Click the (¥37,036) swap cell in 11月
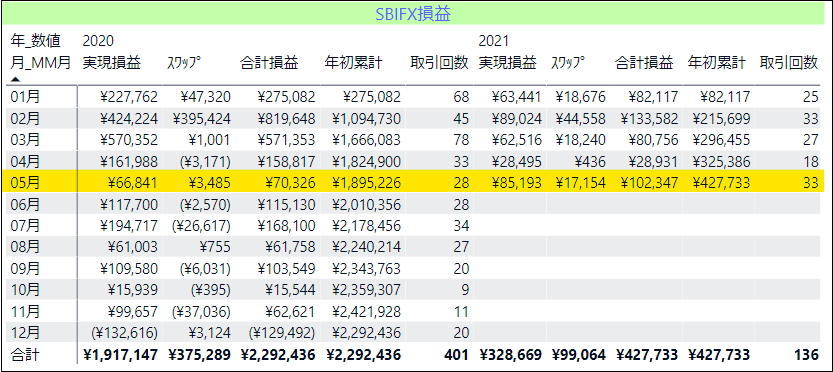833x372 pixels. (x=201, y=311)
